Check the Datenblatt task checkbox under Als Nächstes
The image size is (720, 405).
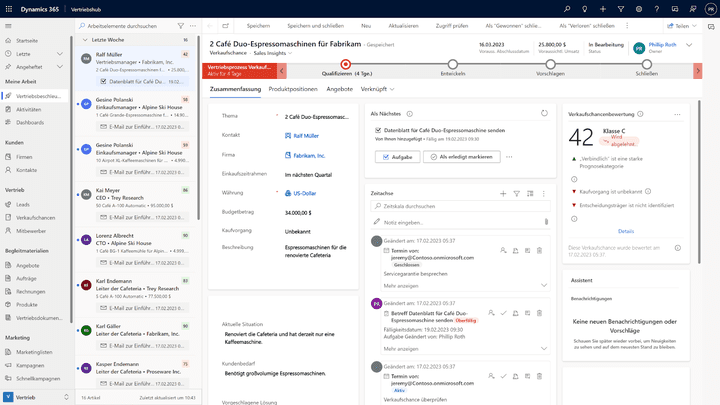(378, 130)
